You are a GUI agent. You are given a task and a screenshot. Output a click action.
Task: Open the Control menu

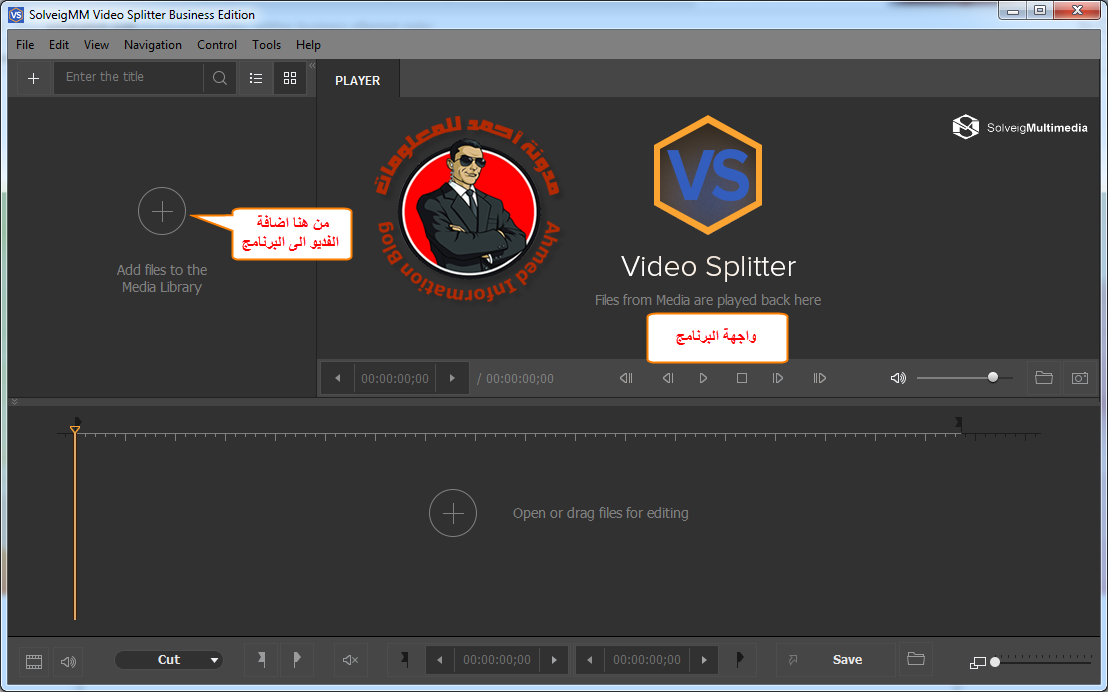[x=217, y=45]
